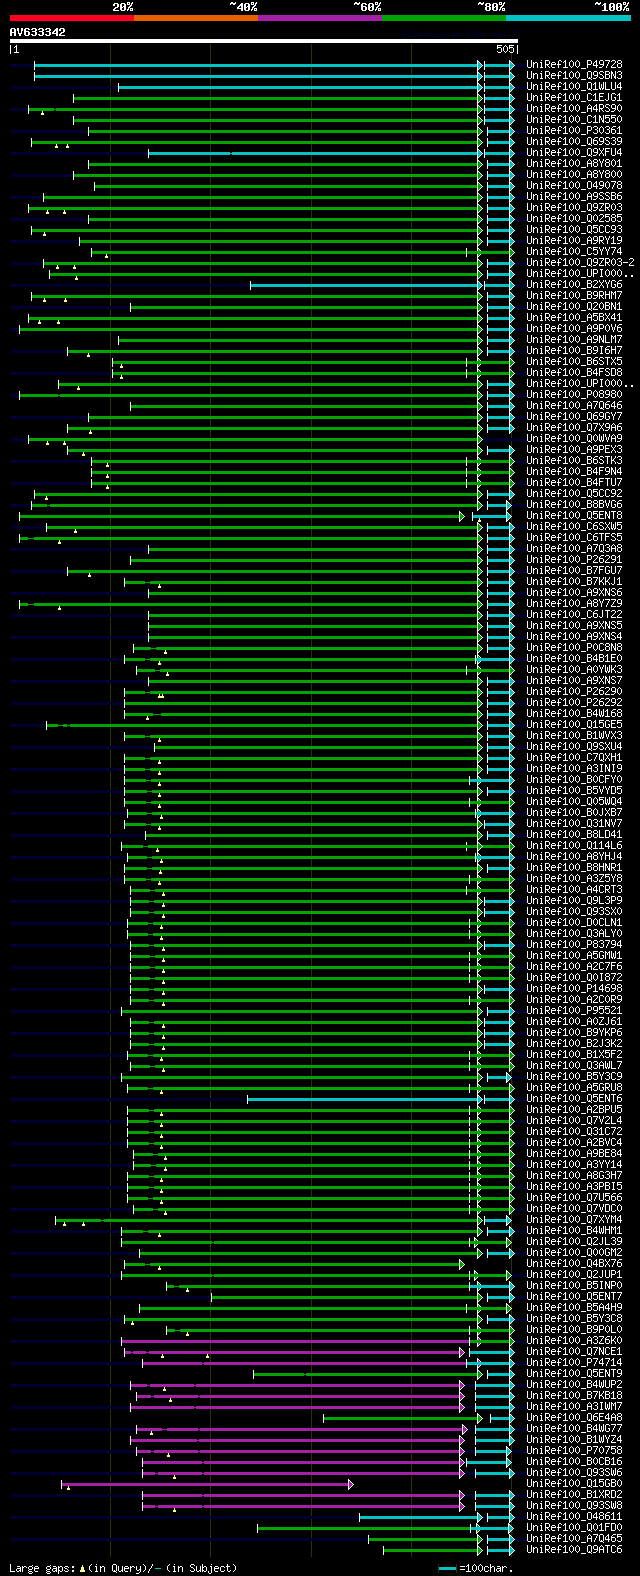Select hit label UniRef100_B4WUP2
640x1576 pixels.
574,1385
